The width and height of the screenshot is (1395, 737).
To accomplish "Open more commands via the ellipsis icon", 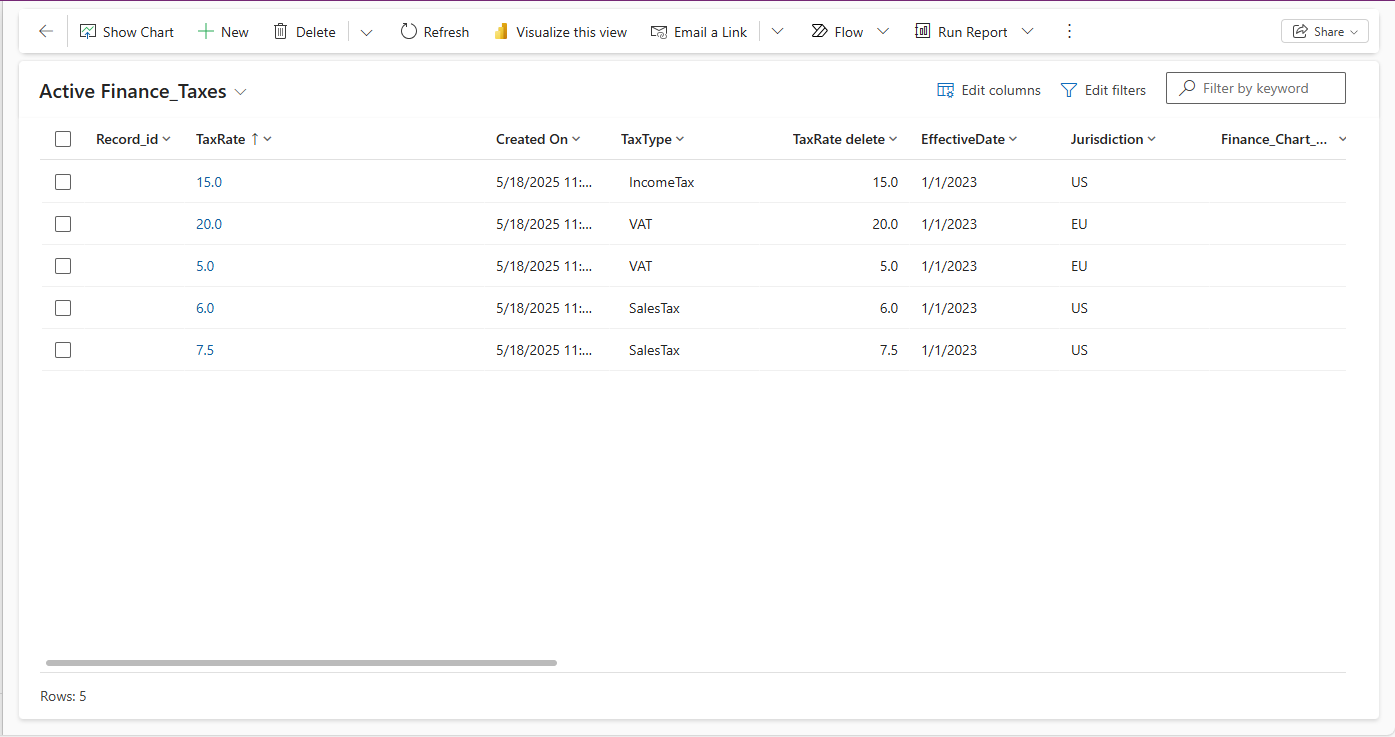I will pos(1069,31).
